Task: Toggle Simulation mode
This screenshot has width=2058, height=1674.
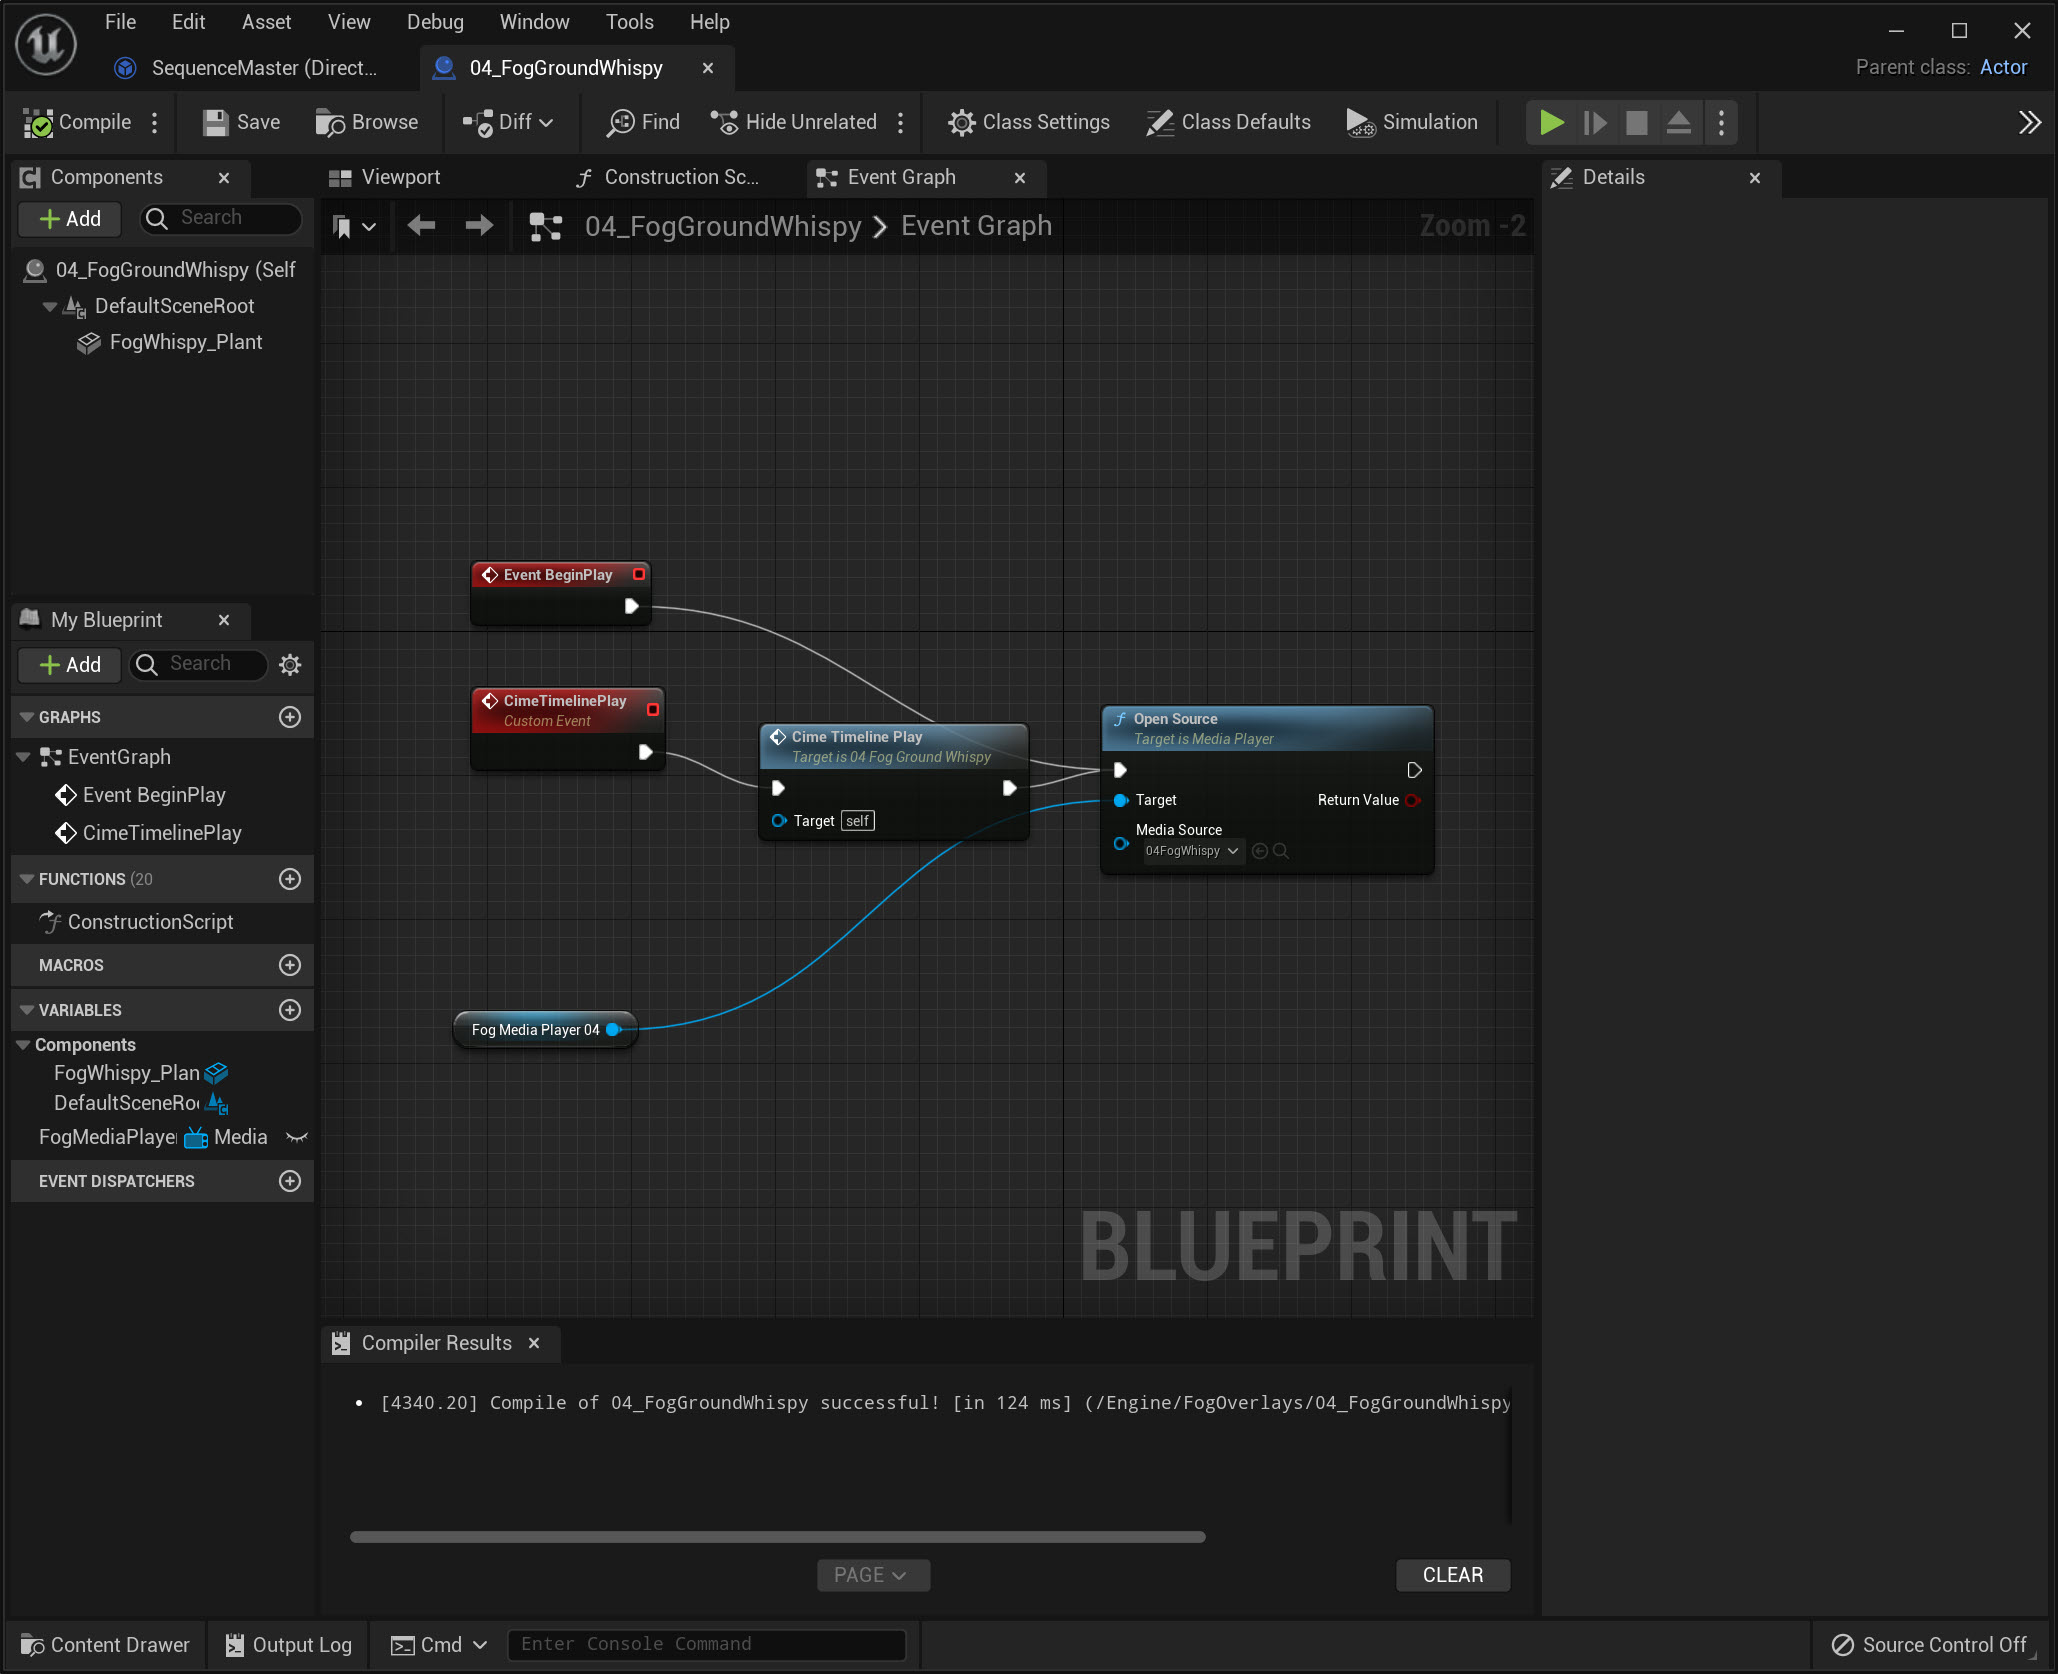Action: click(1412, 122)
